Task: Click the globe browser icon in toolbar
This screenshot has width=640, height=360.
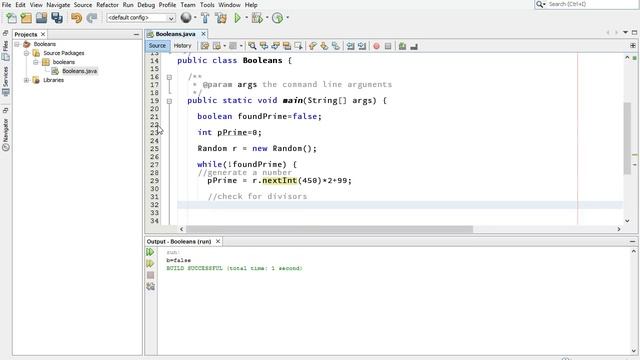Action: 186,18
